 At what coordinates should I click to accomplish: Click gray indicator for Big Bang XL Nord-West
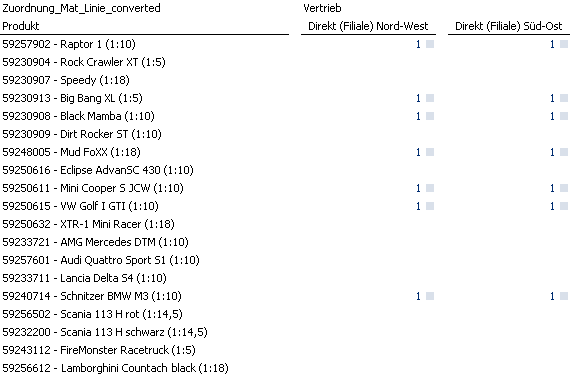coord(430,98)
